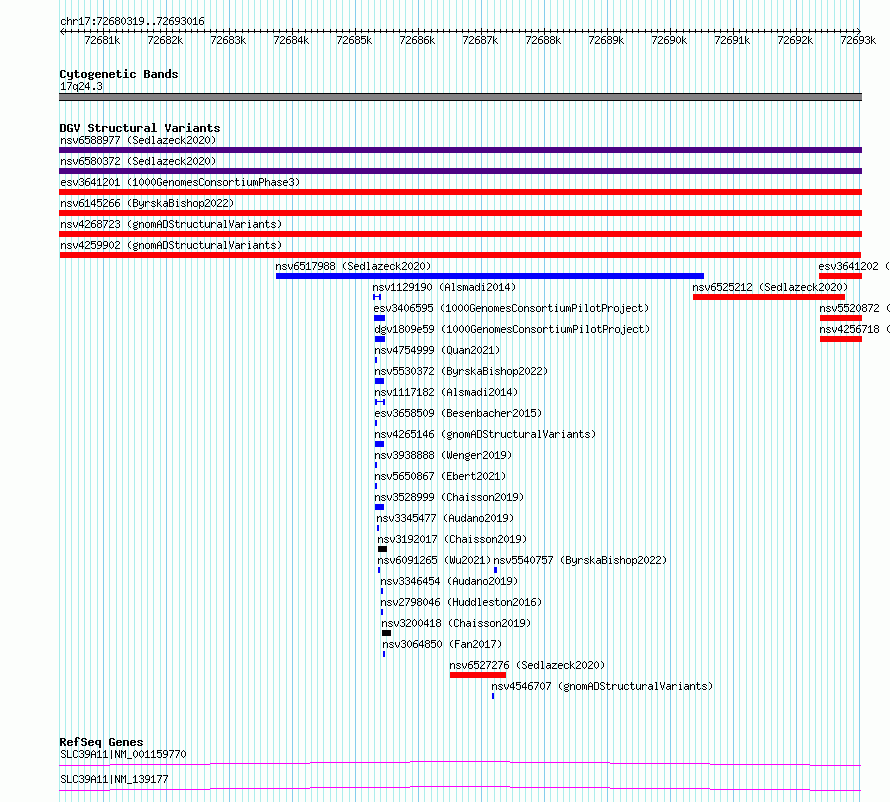The image size is (890, 802).
Task: Click the nsv5650867 (Ebert2021) label
Action: (x=440, y=476)
